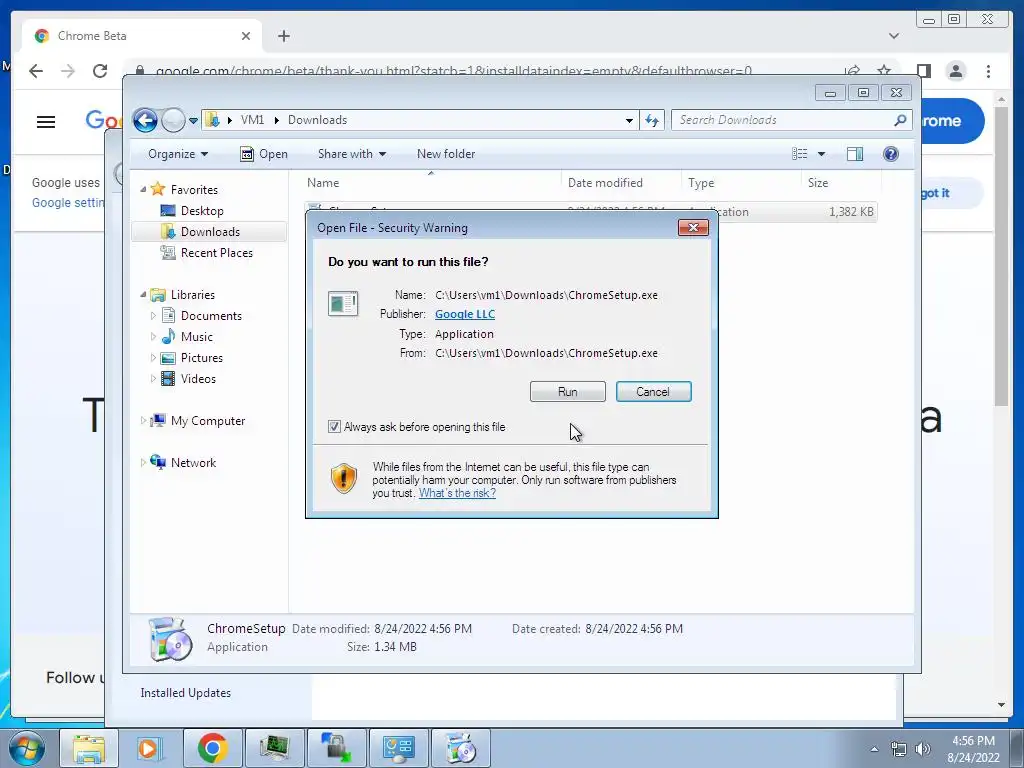Close the Security Warning dialog with X
1024x768 pixels.
(x=693, y=227)
